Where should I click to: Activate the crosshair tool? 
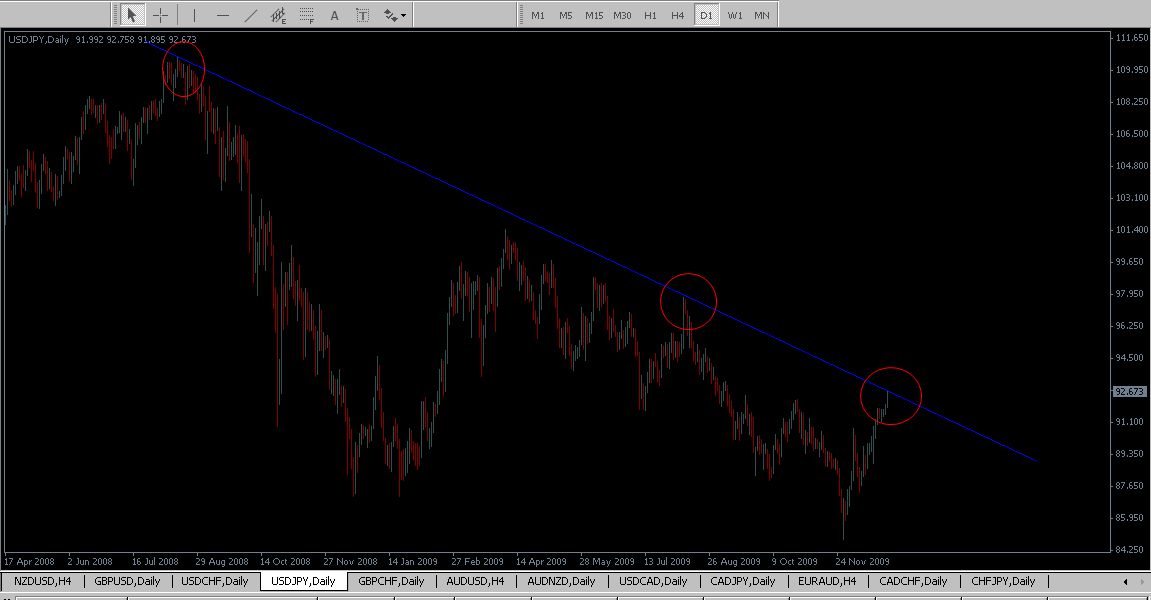pos(160,15)
